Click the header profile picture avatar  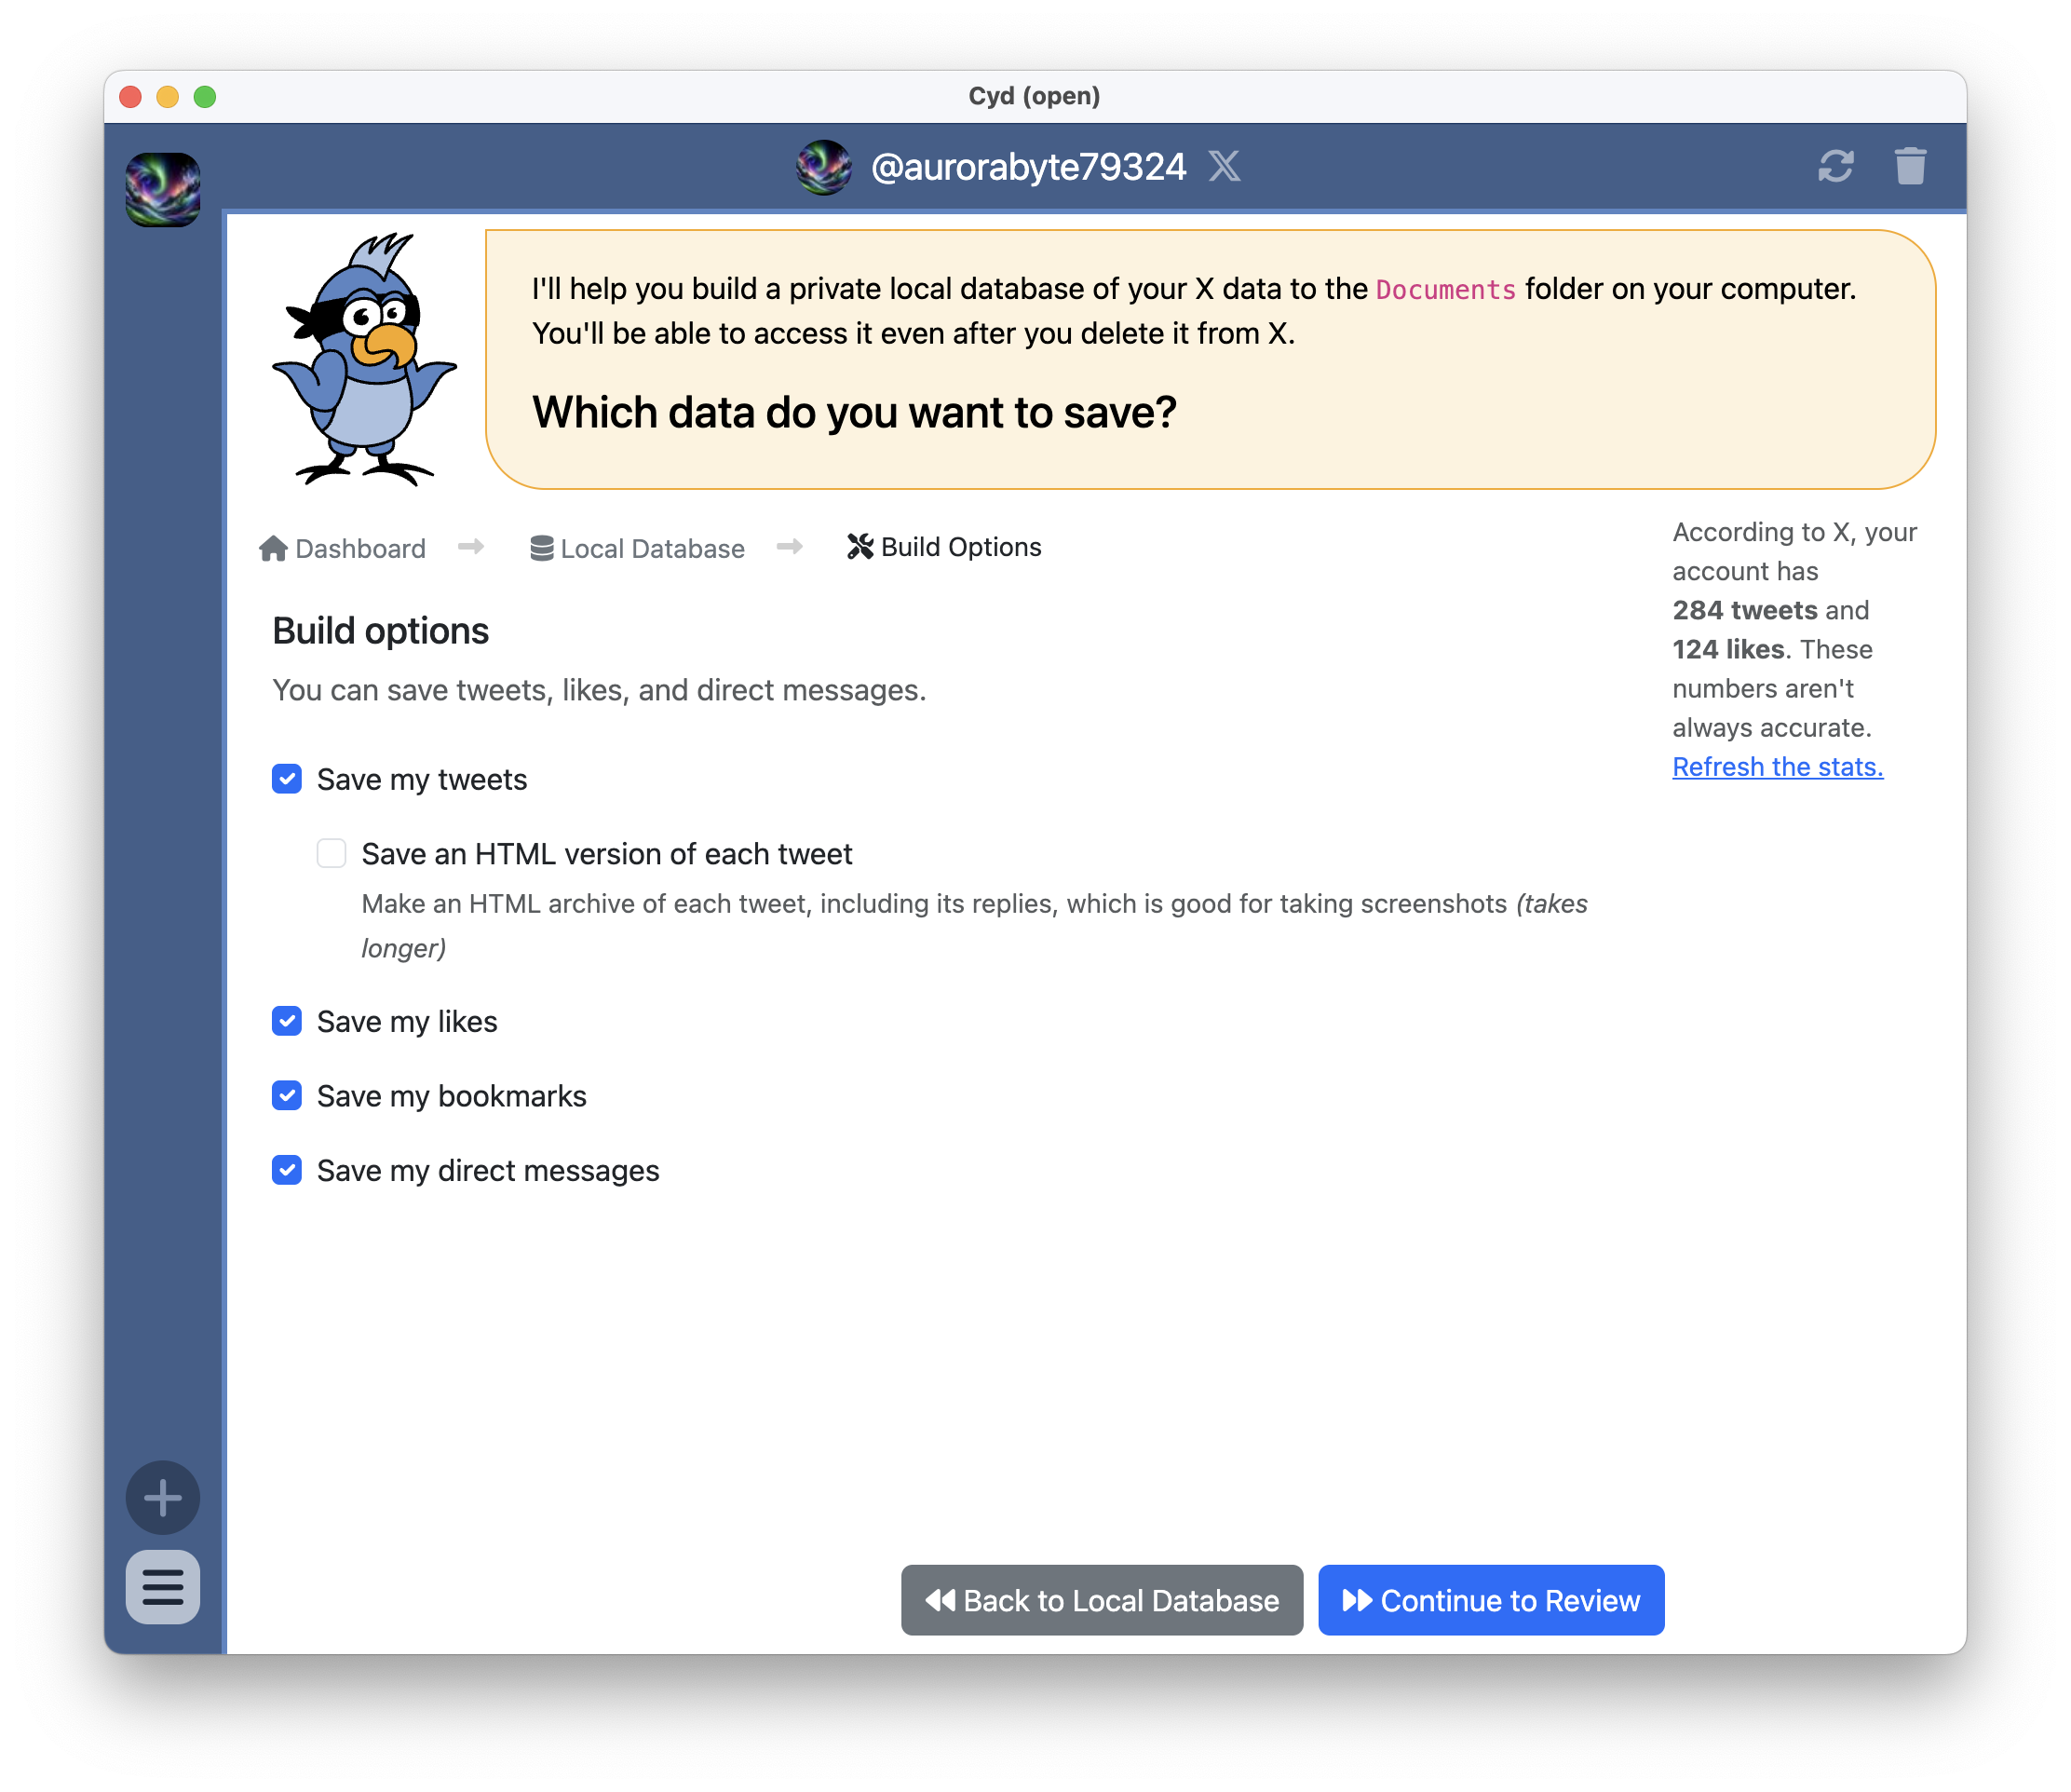point(823,167)
